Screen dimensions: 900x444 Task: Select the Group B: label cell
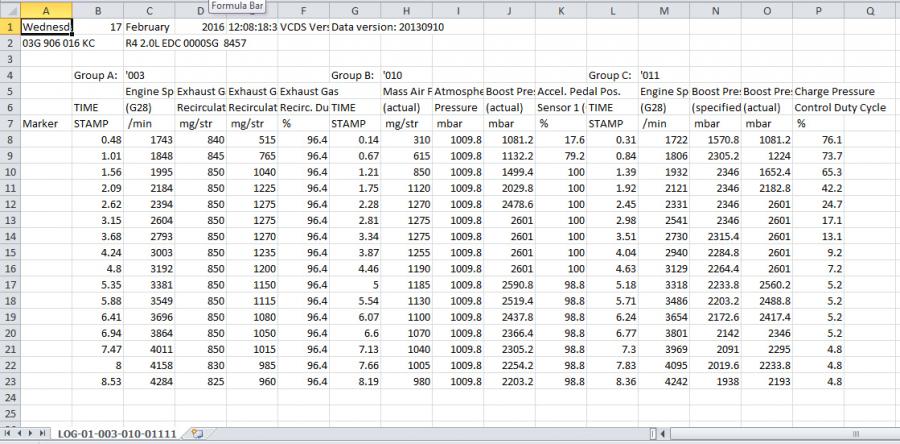point(354,75)
